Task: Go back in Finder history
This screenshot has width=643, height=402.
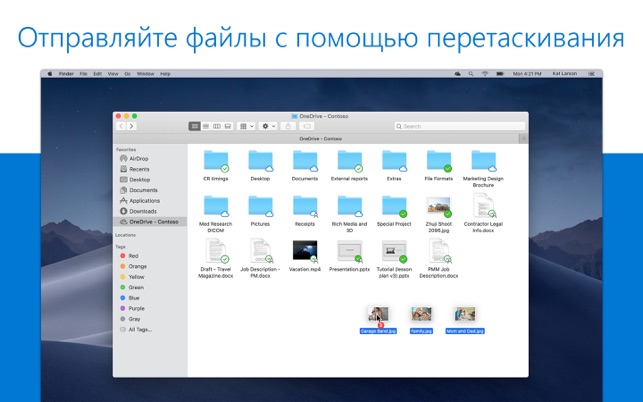Action: [121, 126]
